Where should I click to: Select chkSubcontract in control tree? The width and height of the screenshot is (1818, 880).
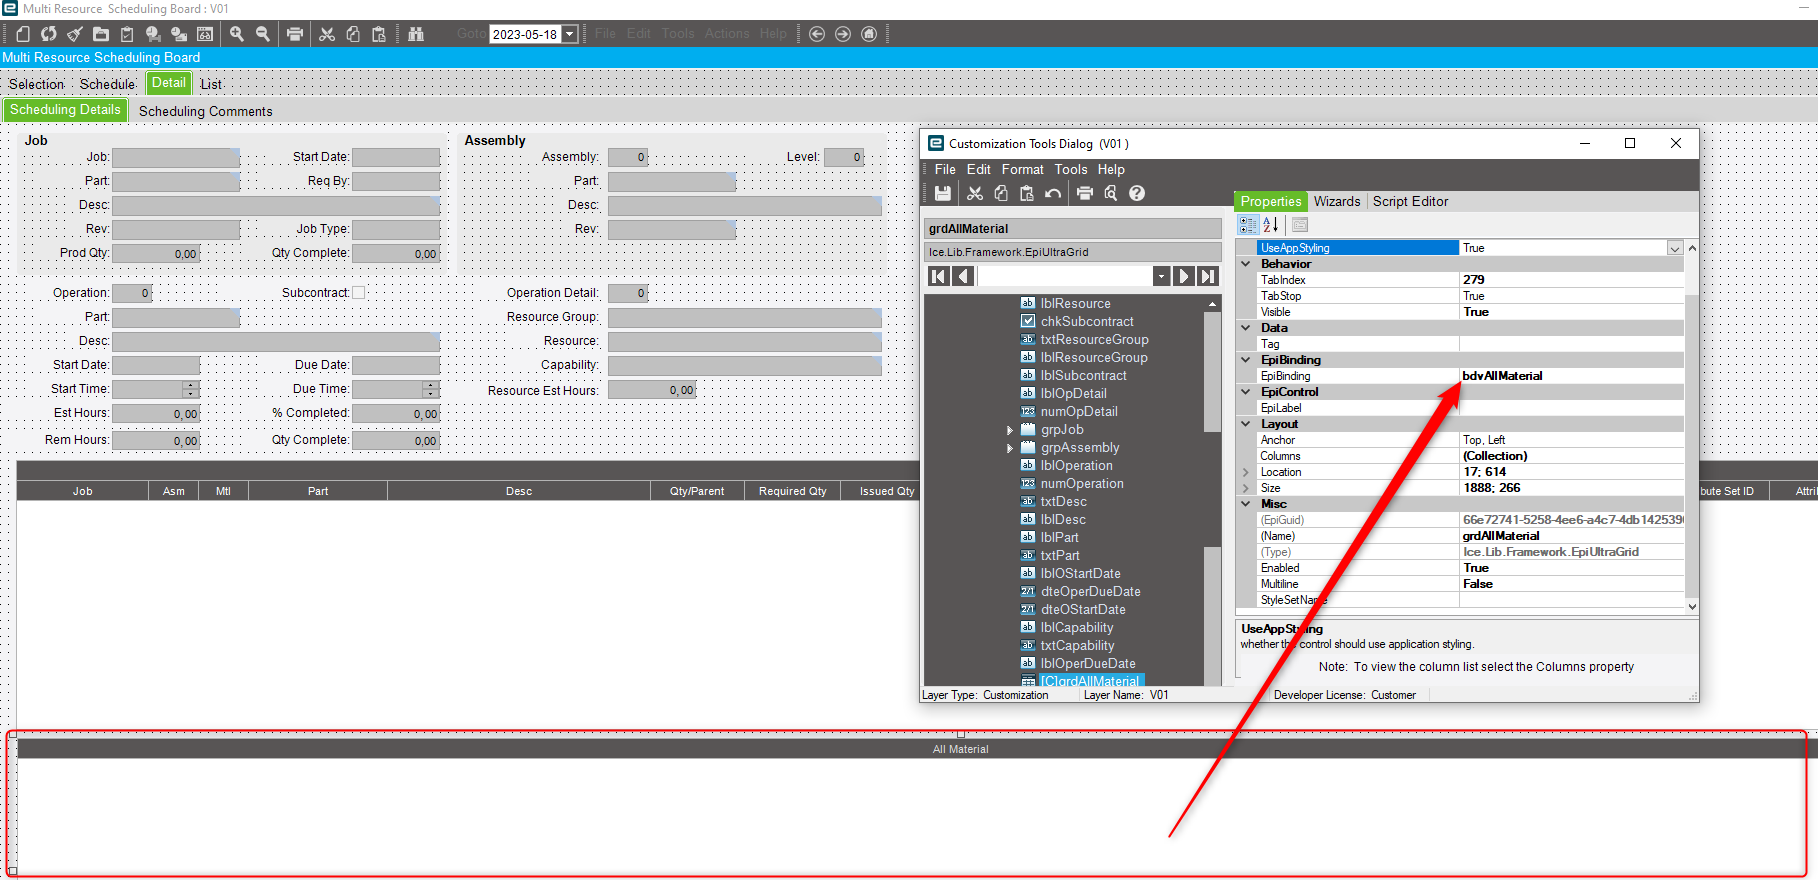(1087, 322)
